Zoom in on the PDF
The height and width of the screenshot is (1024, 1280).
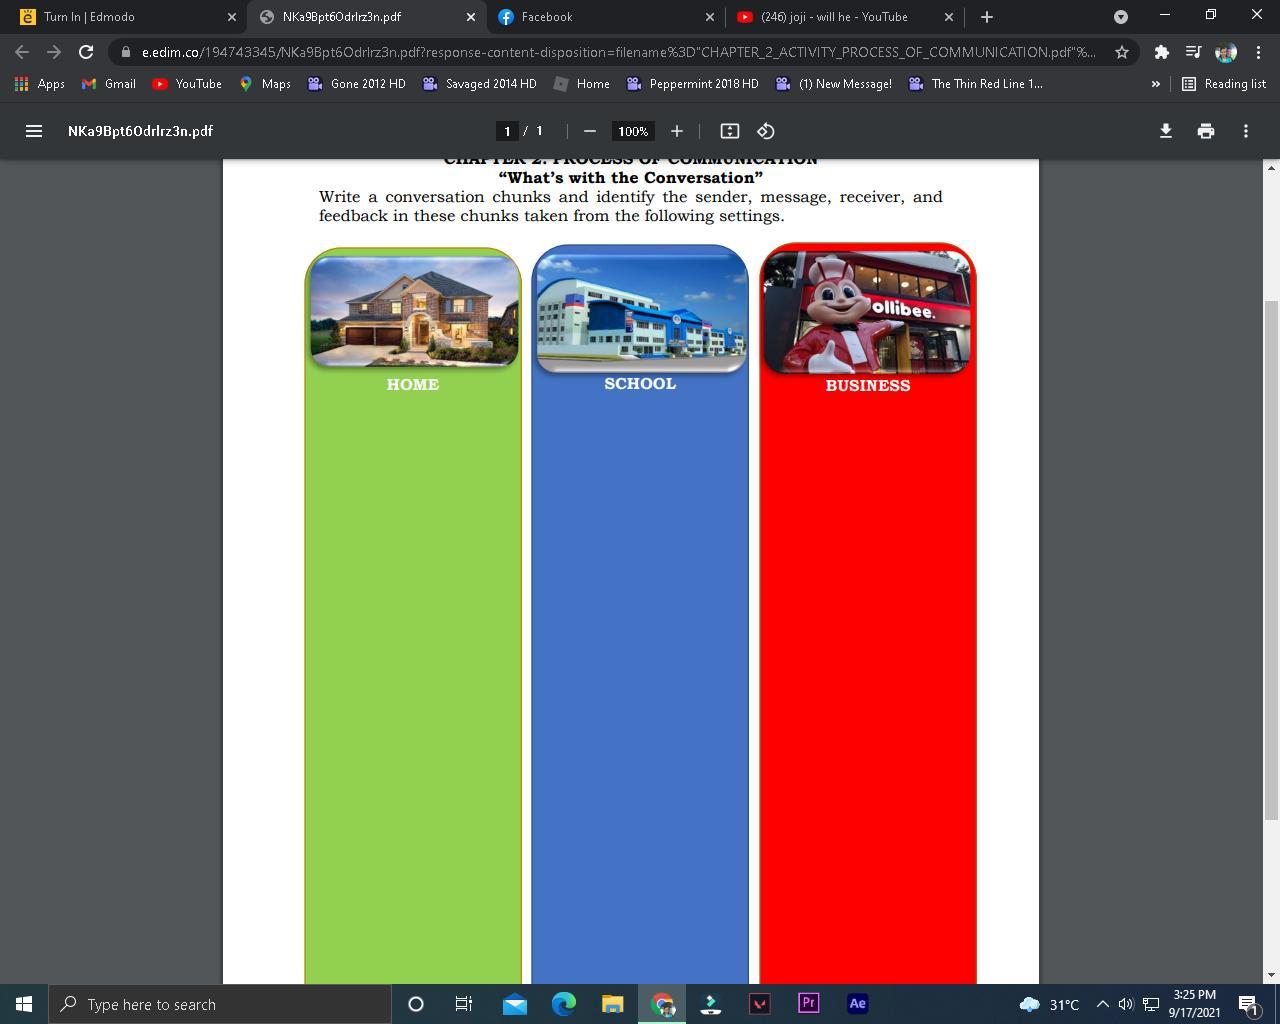click(x=677, y=131)
